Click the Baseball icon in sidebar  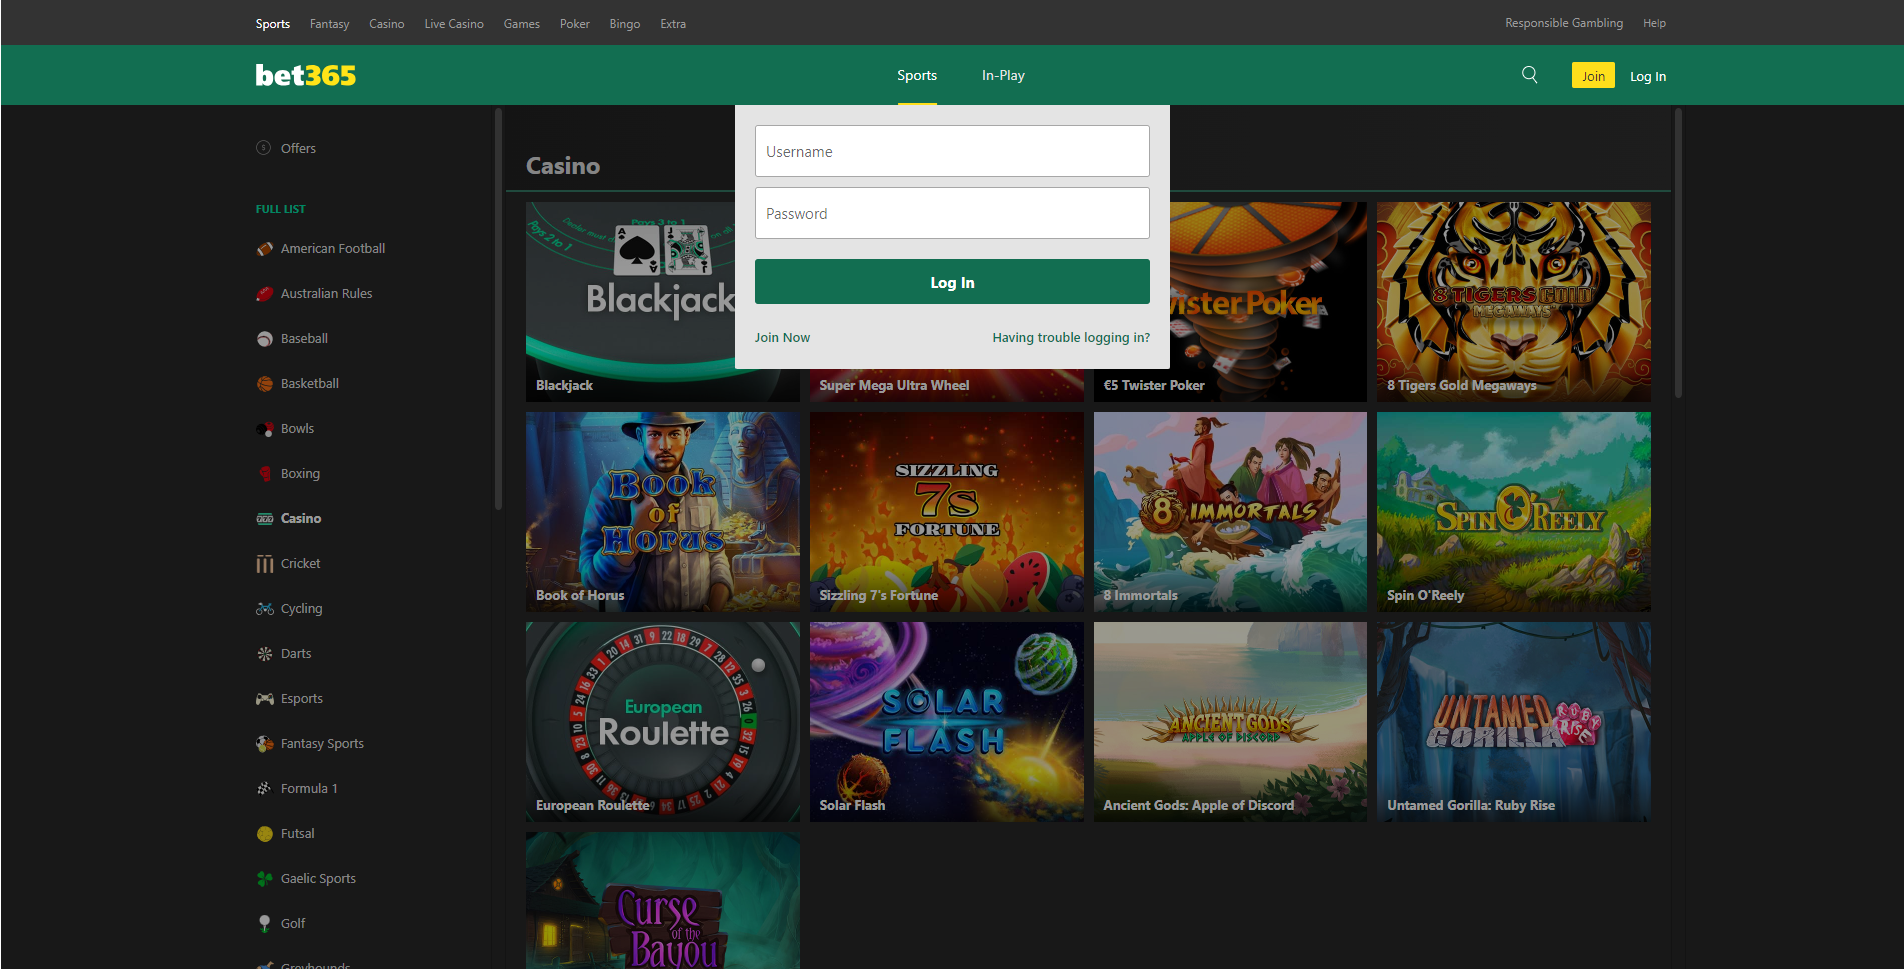[264, 338]
